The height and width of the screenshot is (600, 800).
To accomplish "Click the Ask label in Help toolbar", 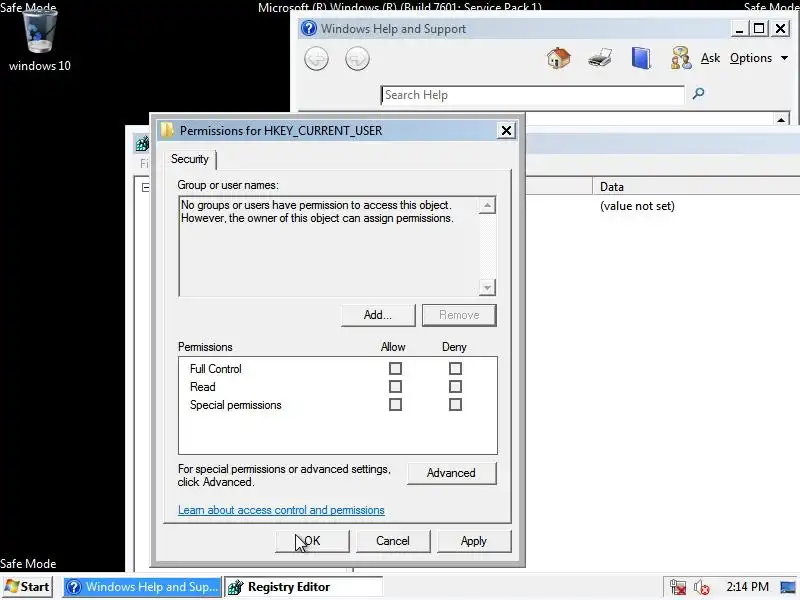I will pos(710,58).
